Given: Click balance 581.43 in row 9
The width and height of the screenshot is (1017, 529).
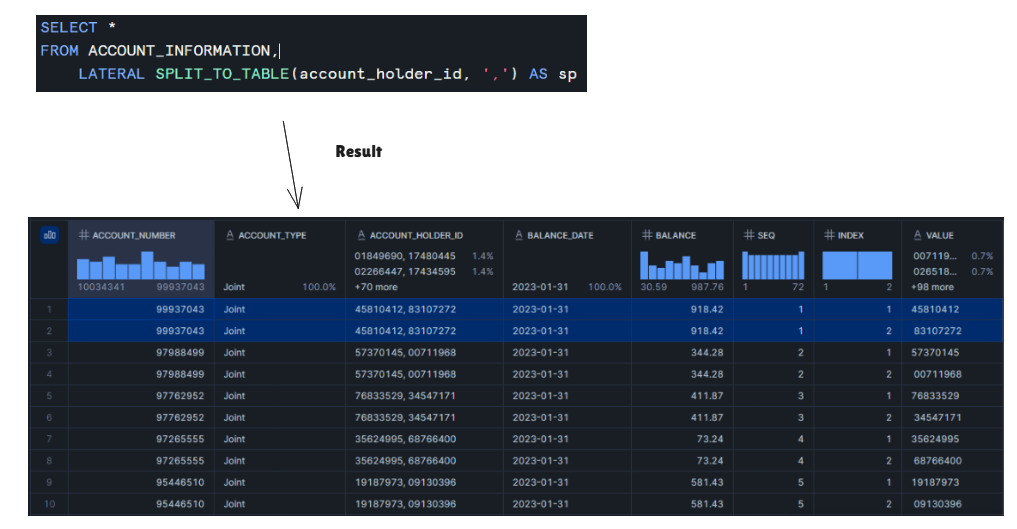Looking at the screenshot, I should (707, 482).
